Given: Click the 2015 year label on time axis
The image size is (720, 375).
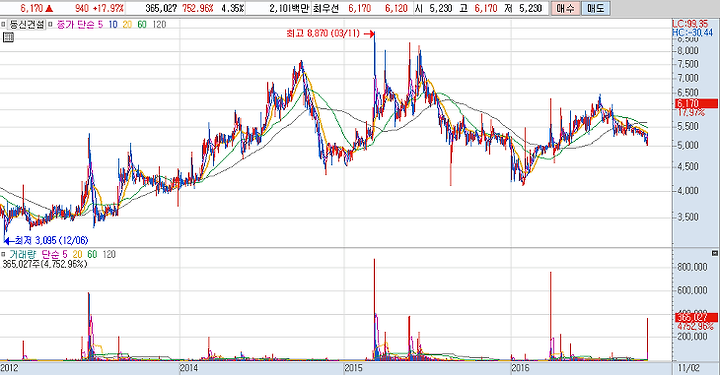Looking at the screenshot, I should (354, 368).
